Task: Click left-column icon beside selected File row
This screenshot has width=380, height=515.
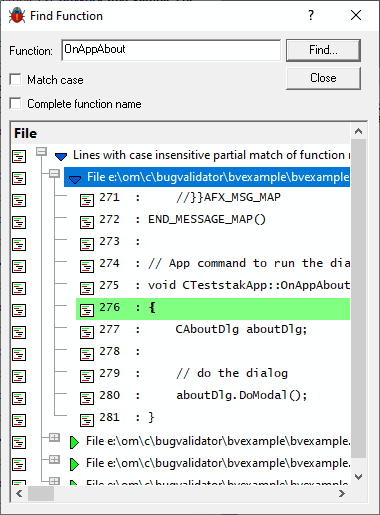Action: point(19,178)
